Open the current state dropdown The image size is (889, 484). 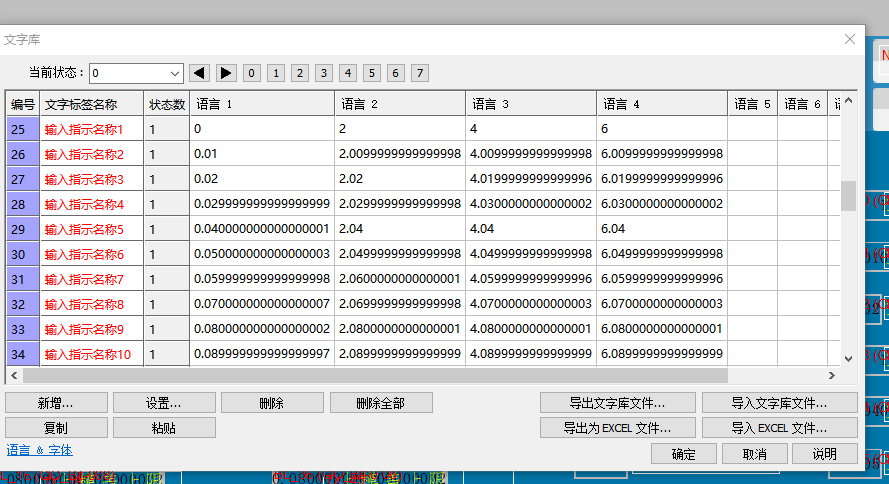point(175,73)
